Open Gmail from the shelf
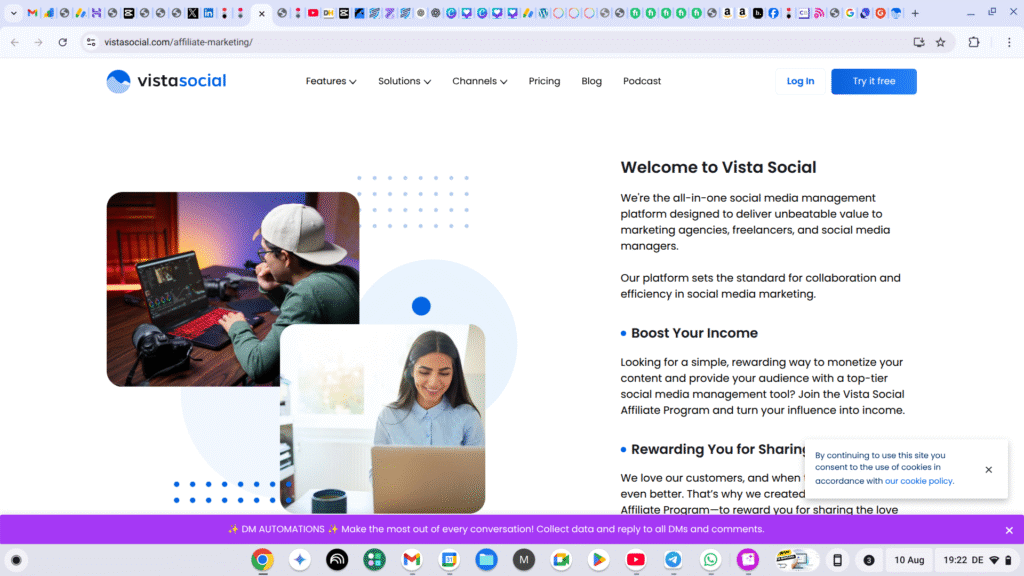This screenshot has width=1024, height=576. pyautogui.click(x=411, y=560)
